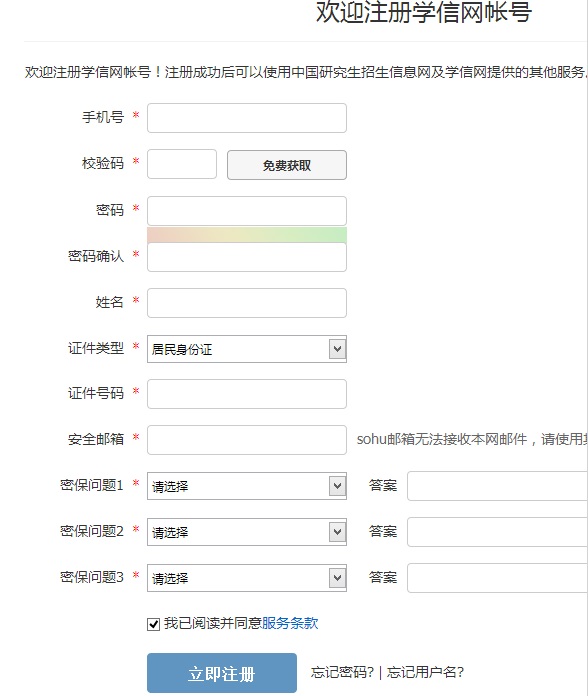Uncheck the 我已阅读并同意 checkbox
The height and width of the screenshot is (696, 588).
154,625
